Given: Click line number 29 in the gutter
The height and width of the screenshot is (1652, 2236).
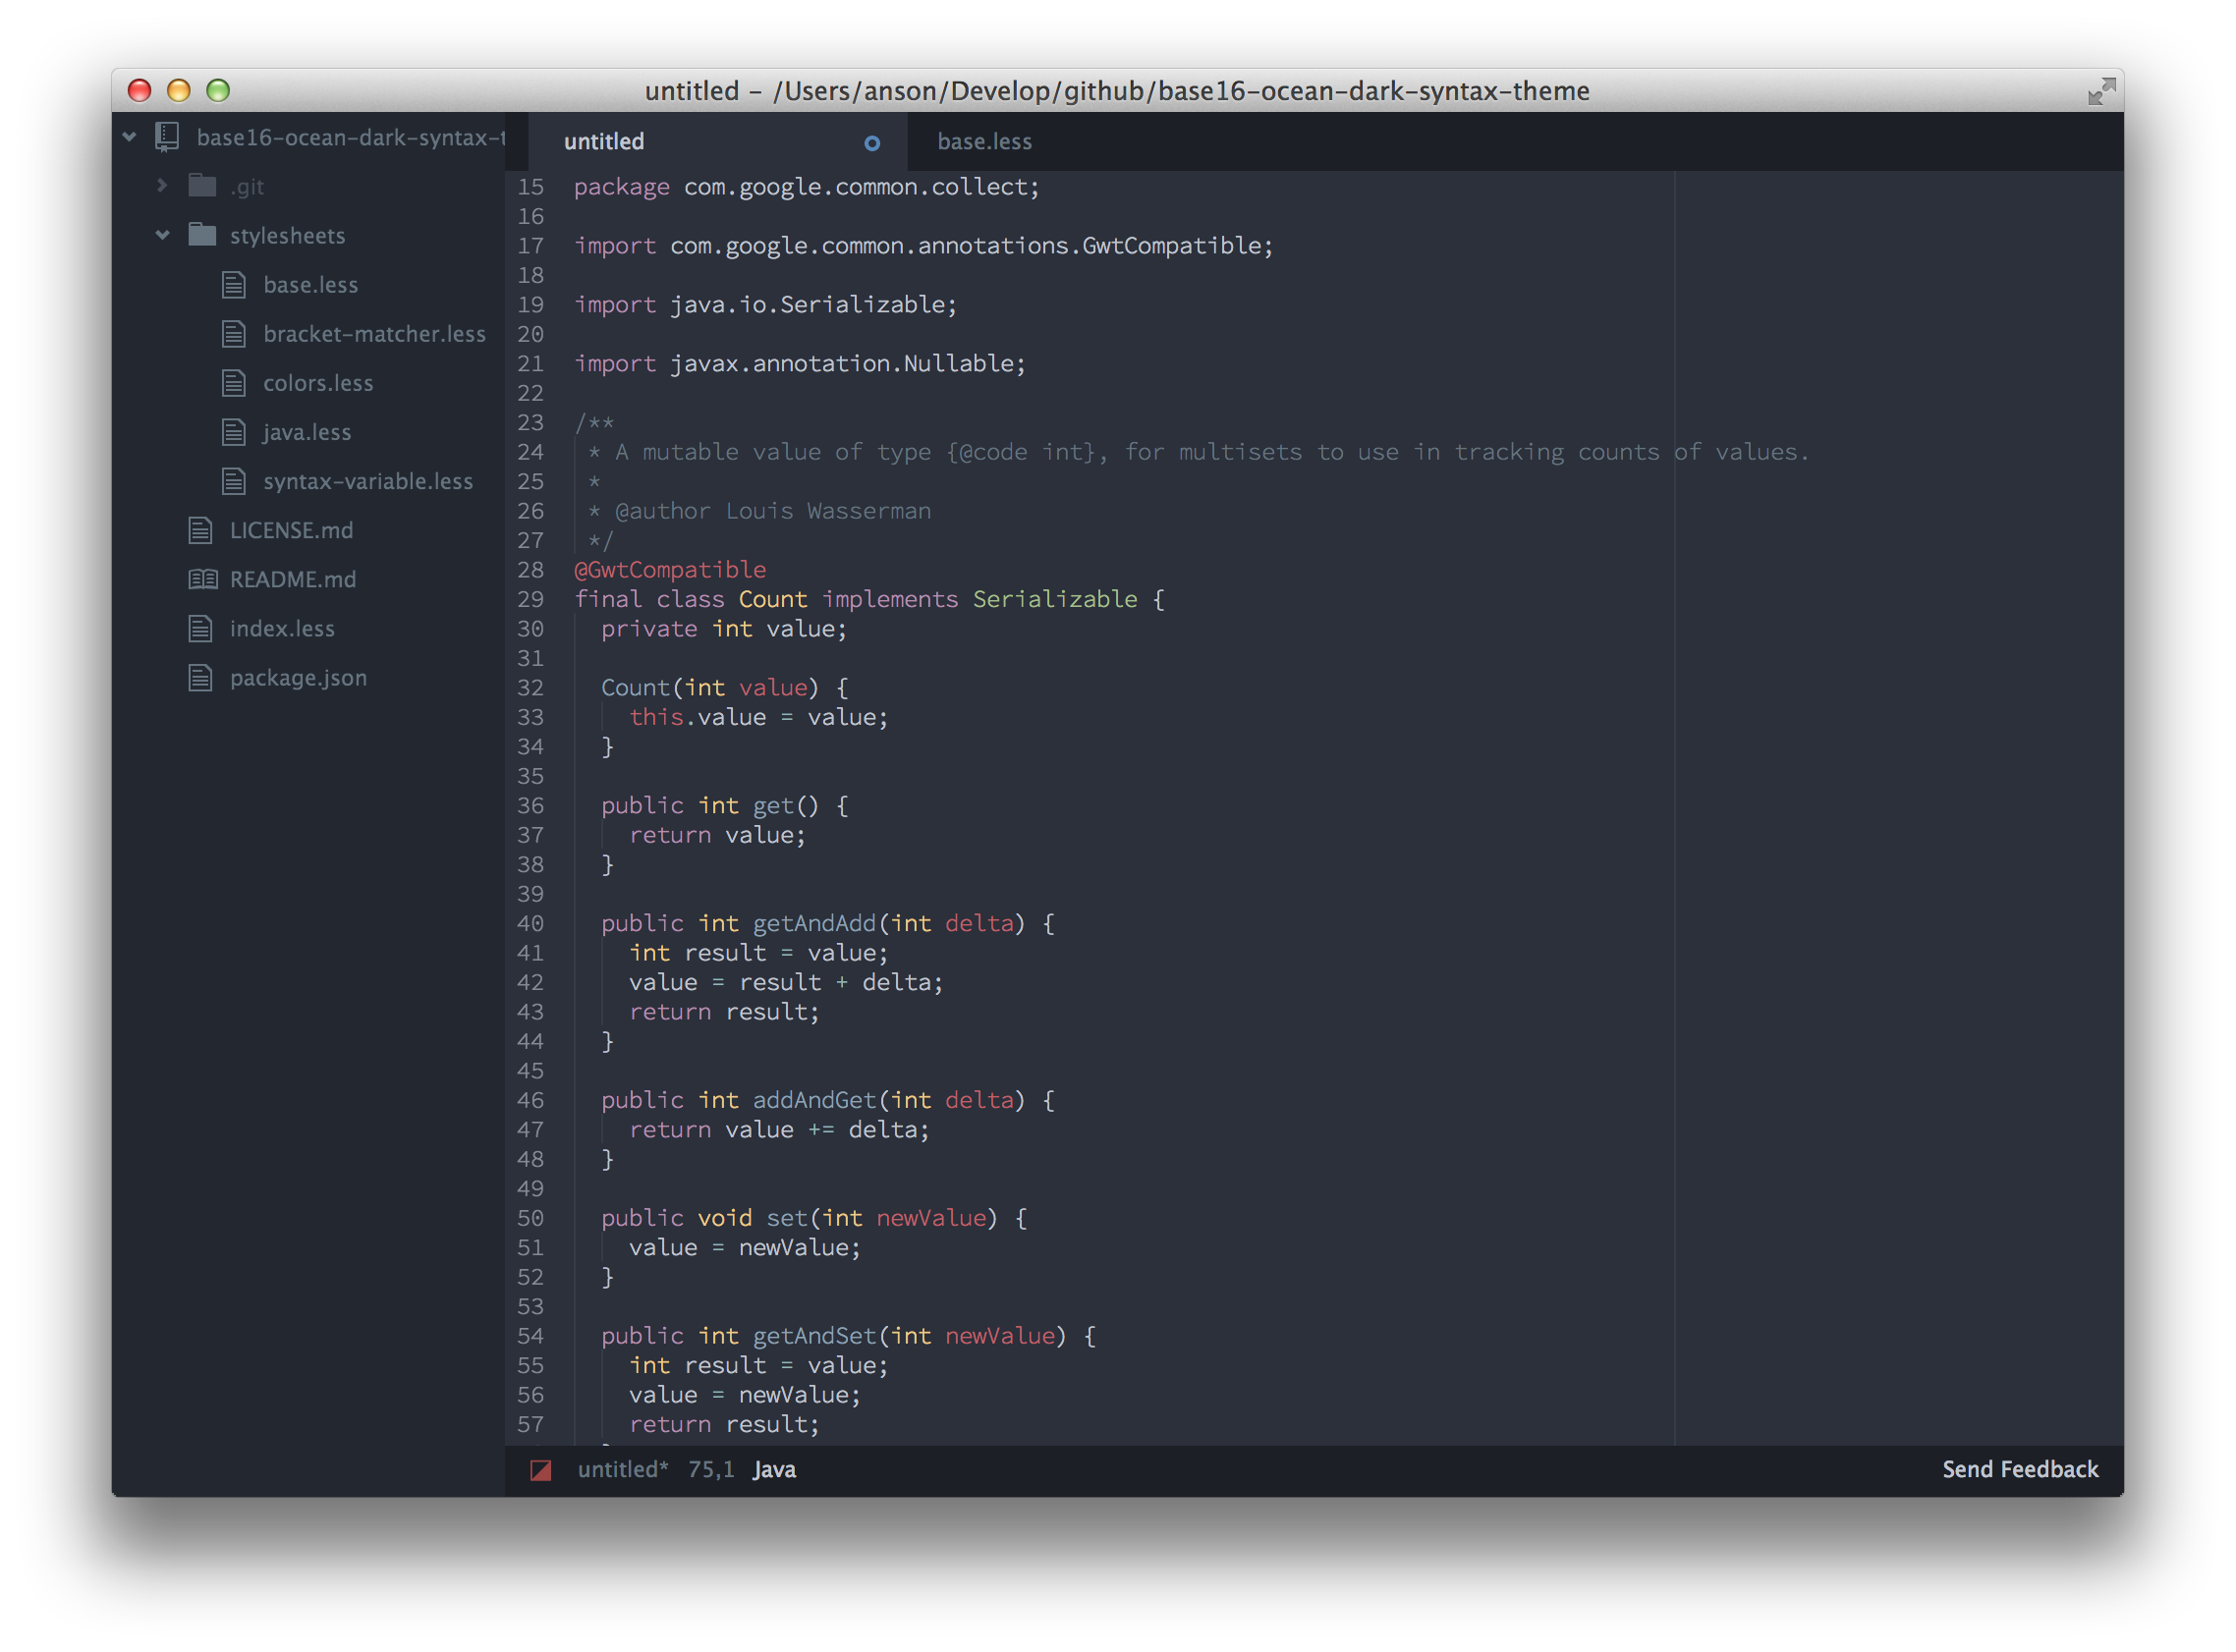Looking at the screenshot, I should tap(530, 599).
